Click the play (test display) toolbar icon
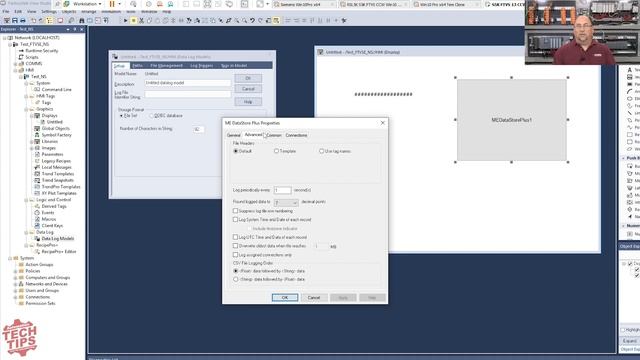 point(126,20)
